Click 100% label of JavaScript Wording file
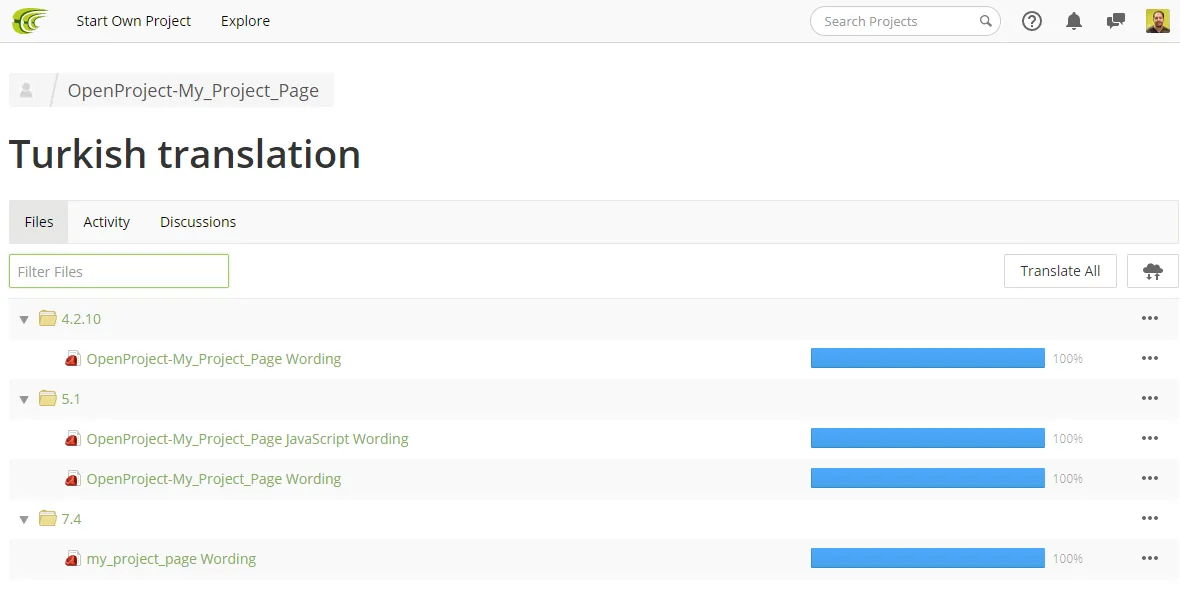The height and width of the screenshot is (594, 1180). click(x=1067, y=438)
